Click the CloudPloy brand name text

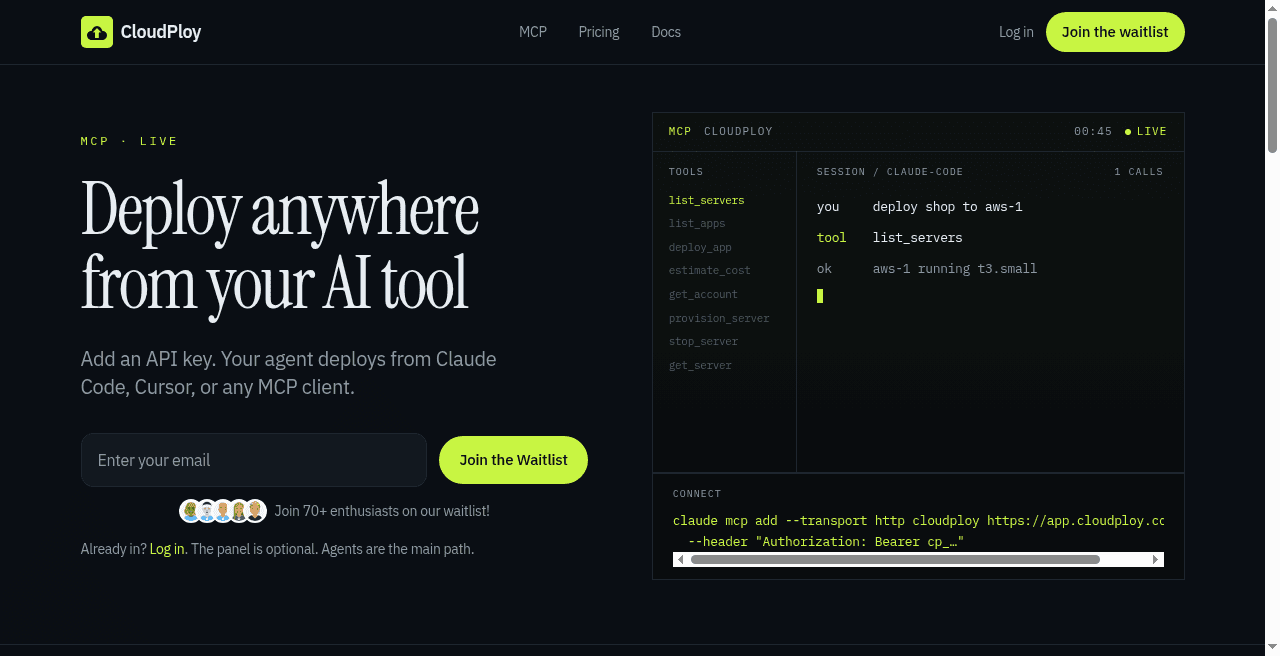(161, 32)
